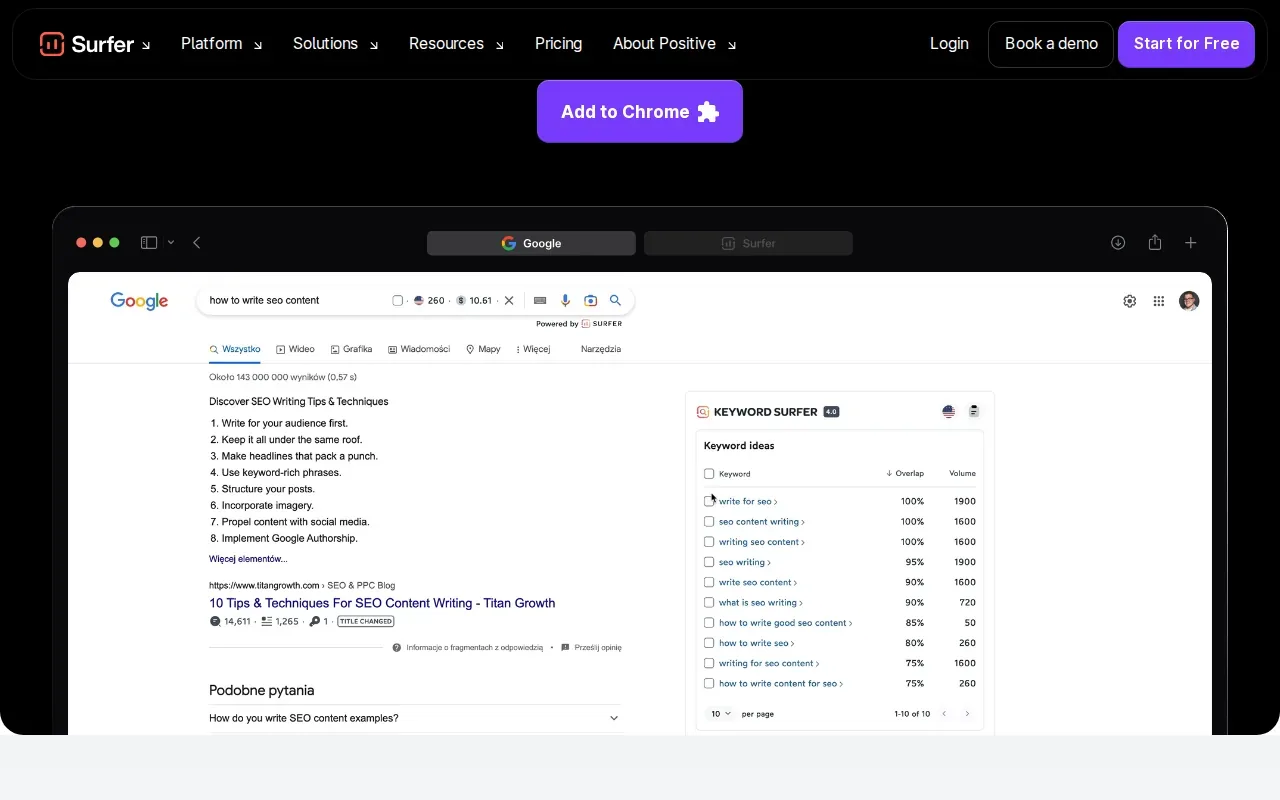Click the US flag country icon
Viewport: 1280px width, 800px height.
pyautogui.click(x=949, y=411)
